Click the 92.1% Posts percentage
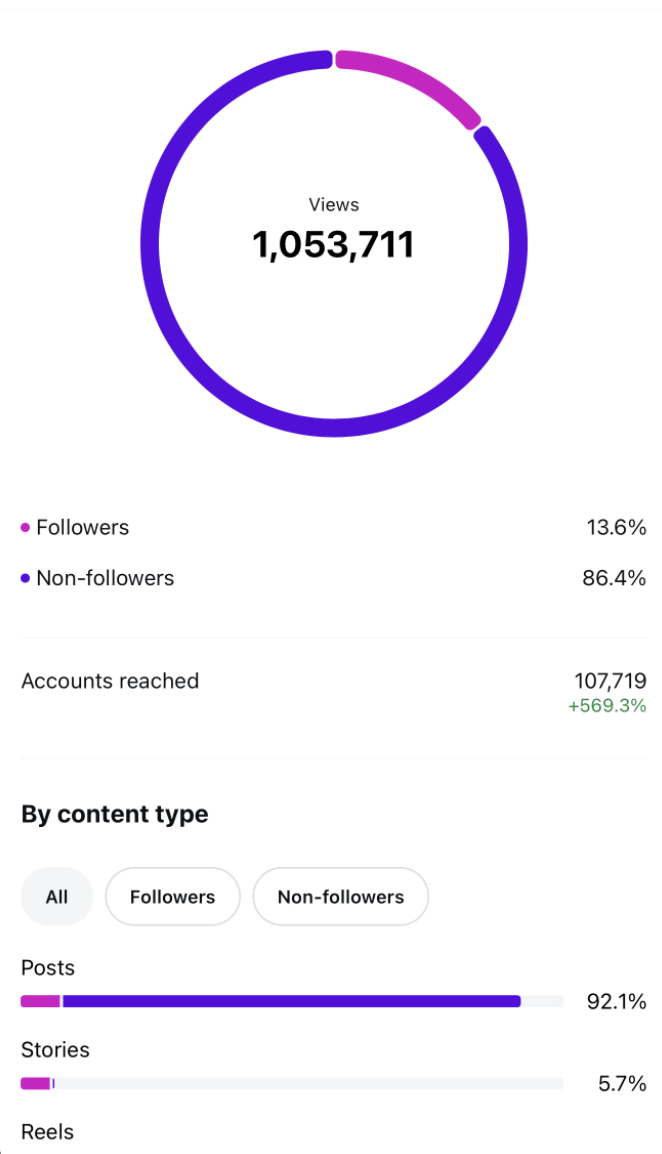Image resolution: width=662 pixels, height=1154 pixels. 616,1001
